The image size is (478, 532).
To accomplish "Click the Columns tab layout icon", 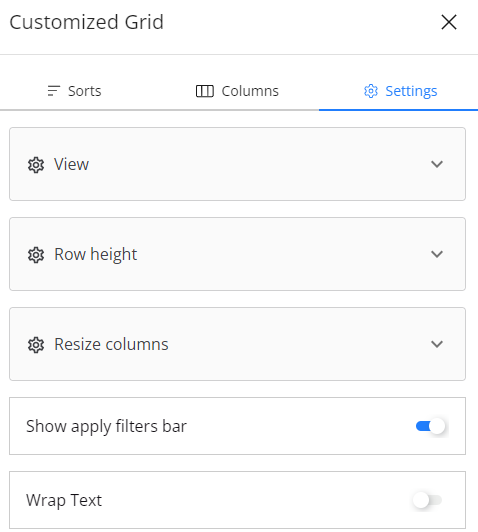I will tap(205, 91).
